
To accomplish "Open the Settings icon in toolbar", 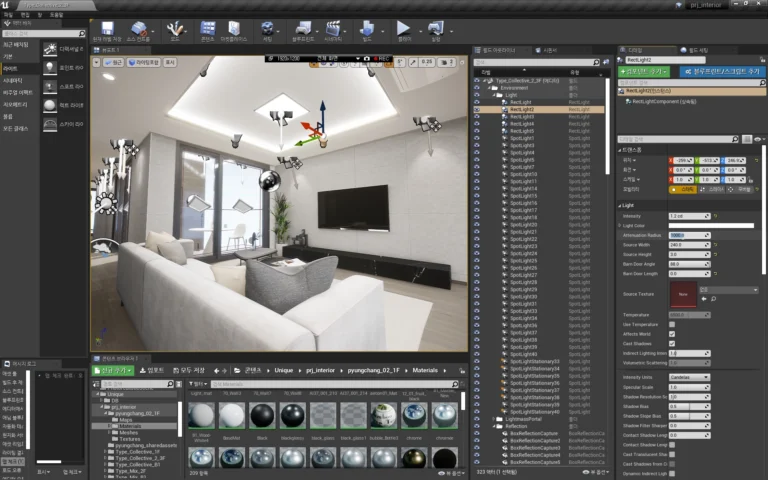I will [x=267, y=28].
